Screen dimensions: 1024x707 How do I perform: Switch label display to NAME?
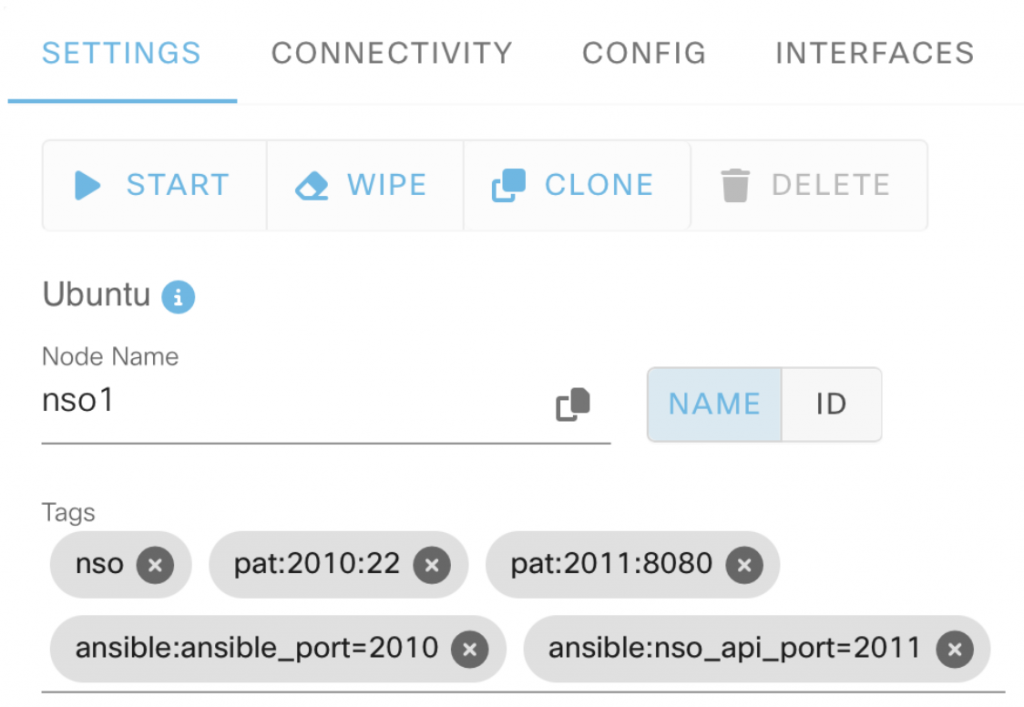(714, 404)
